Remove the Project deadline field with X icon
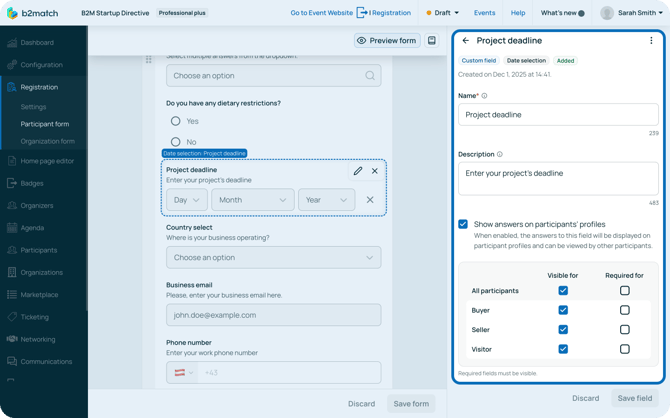The width and height of the screenshot is (670, 418). coord(375,171)
